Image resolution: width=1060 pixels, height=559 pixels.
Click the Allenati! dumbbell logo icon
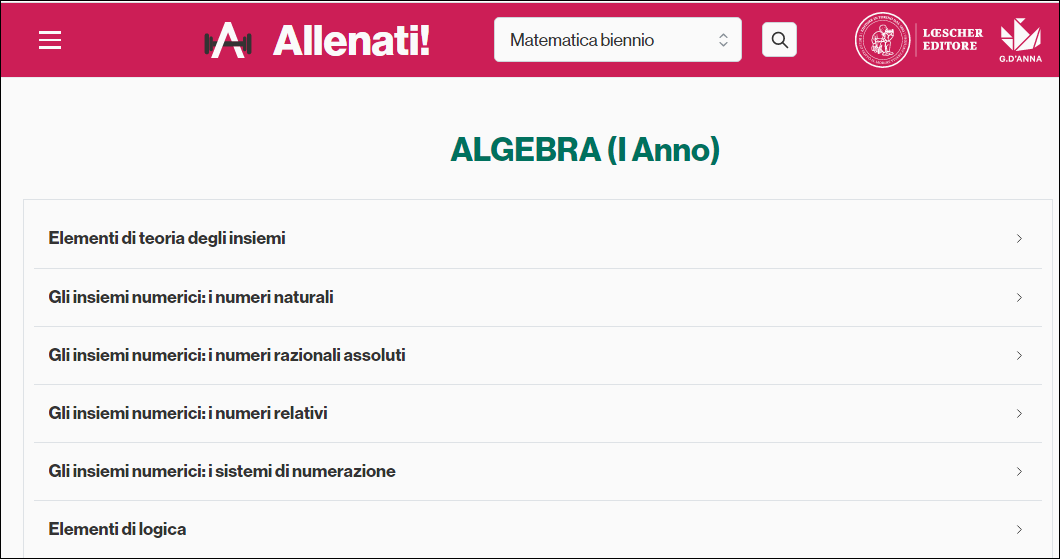coord(228,40)
